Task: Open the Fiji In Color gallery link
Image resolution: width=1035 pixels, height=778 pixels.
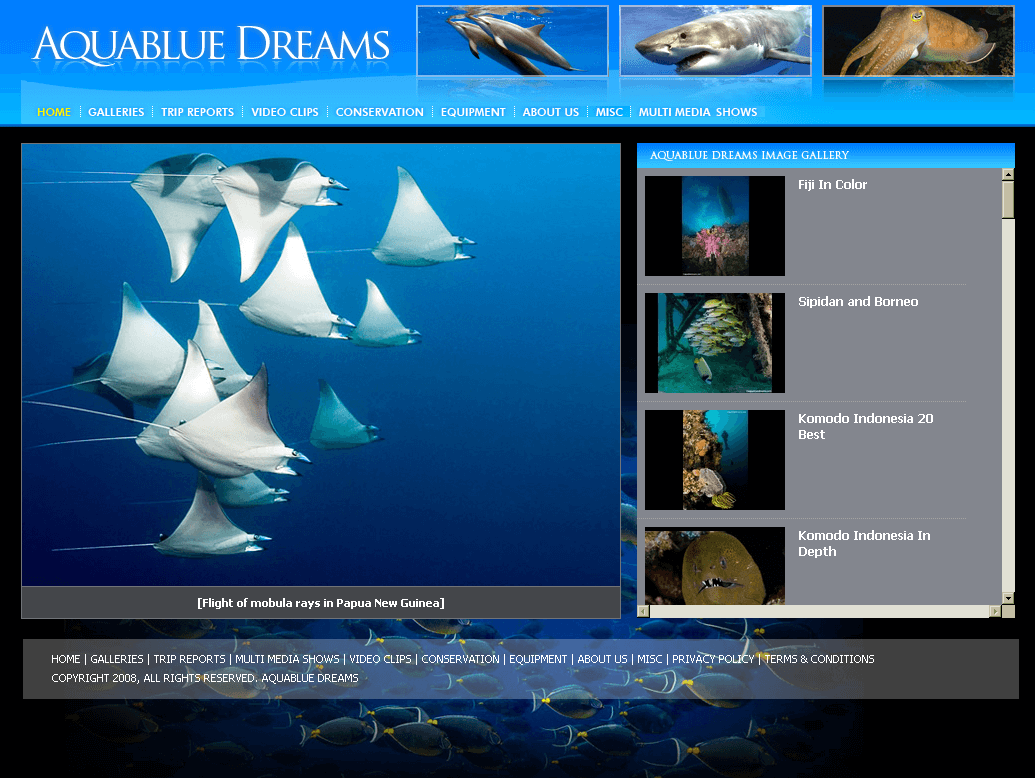Action: pyautogui.click(x=832, y=185)
